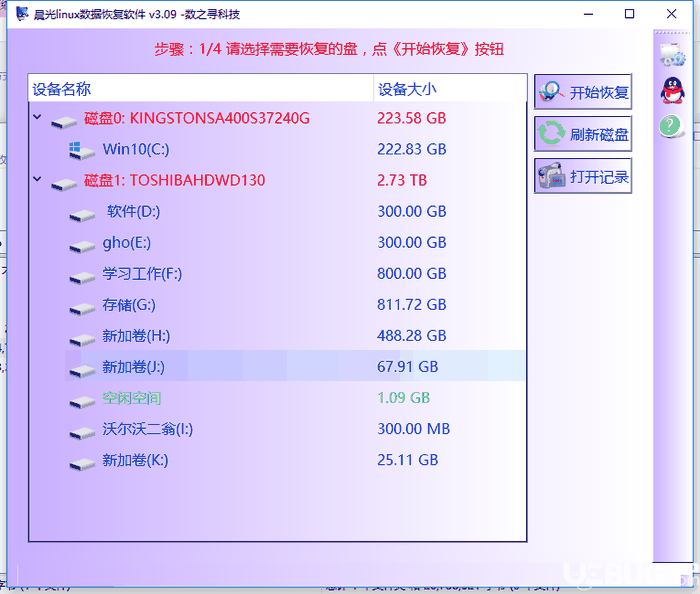The height and width of the screenshot is (594, 700).
Task: Click the Windows logo icon beside Win10(C:)
Action: [x=82, y=150]
